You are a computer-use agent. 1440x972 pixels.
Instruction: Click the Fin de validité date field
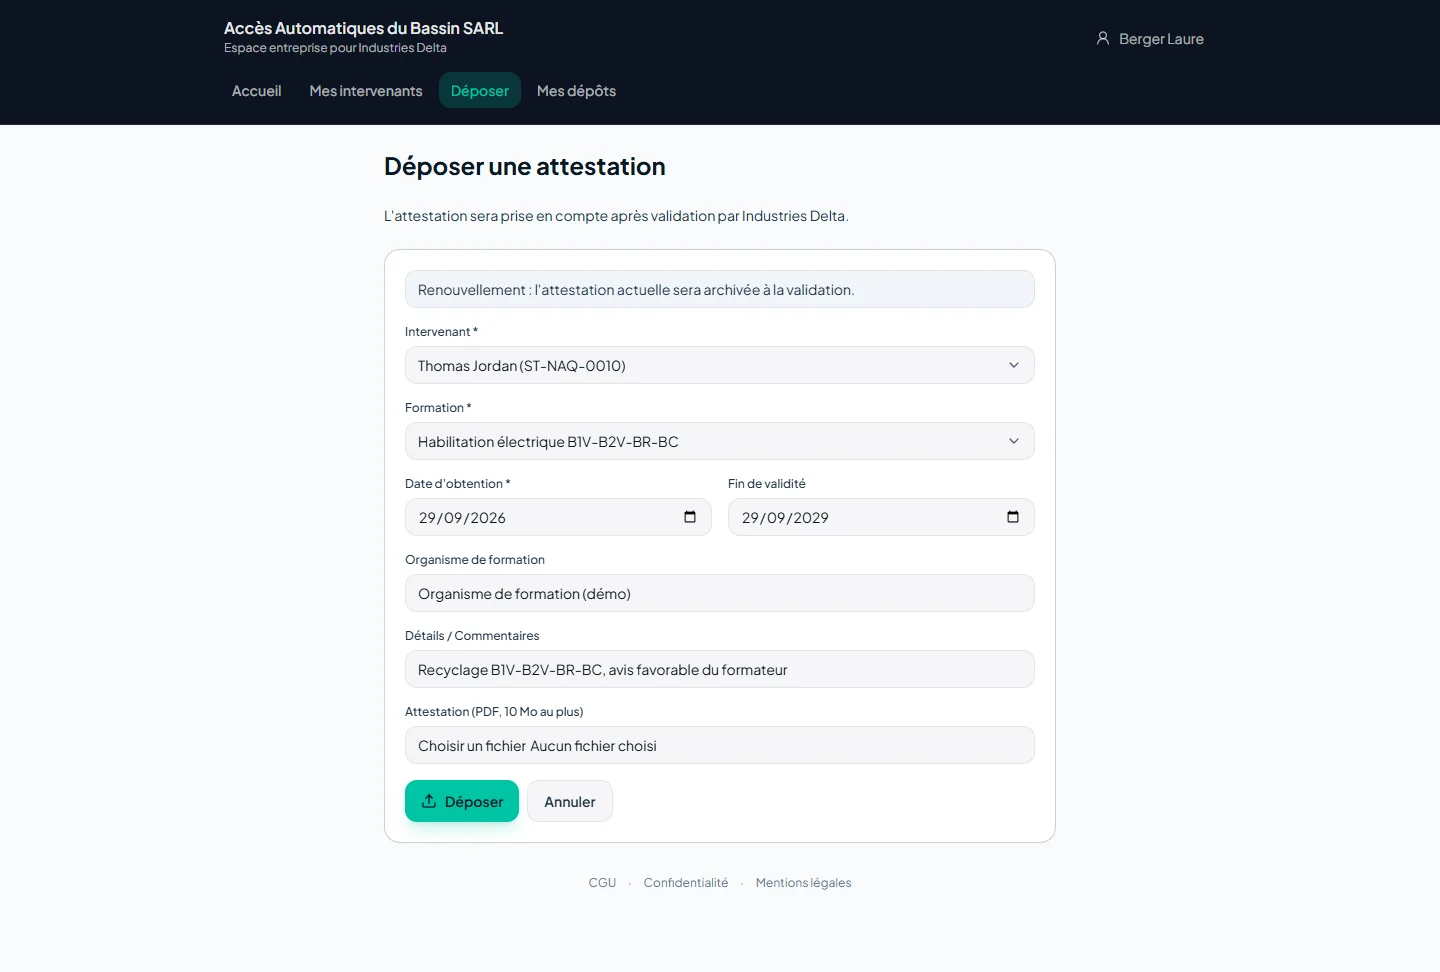[x=881, y=517]
